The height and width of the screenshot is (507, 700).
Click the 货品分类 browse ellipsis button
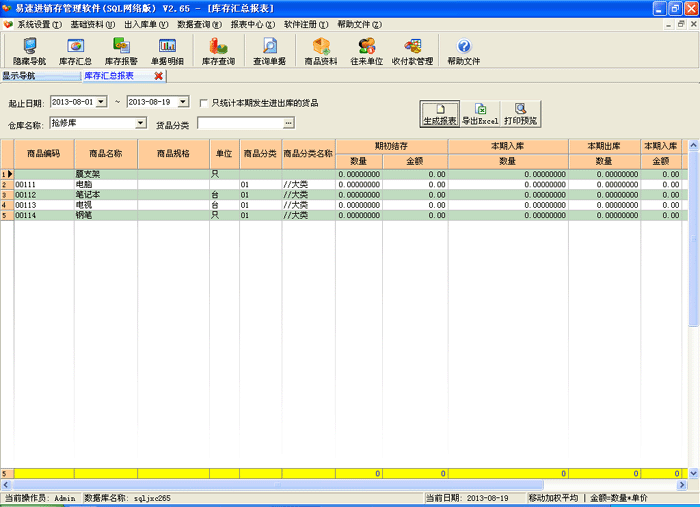tap(288, 123)
